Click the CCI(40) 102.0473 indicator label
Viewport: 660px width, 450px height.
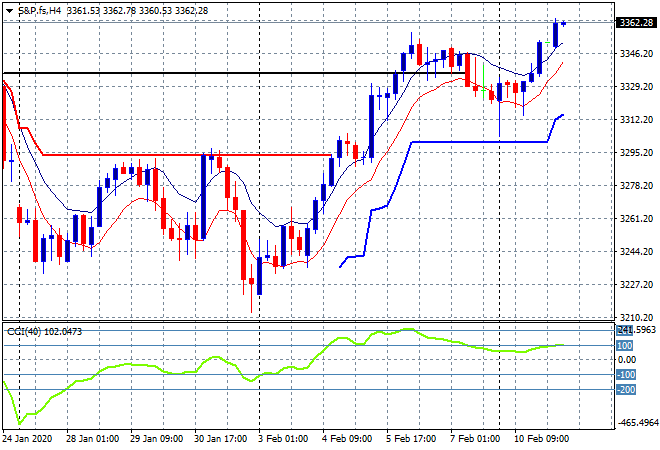pos(44,332)
